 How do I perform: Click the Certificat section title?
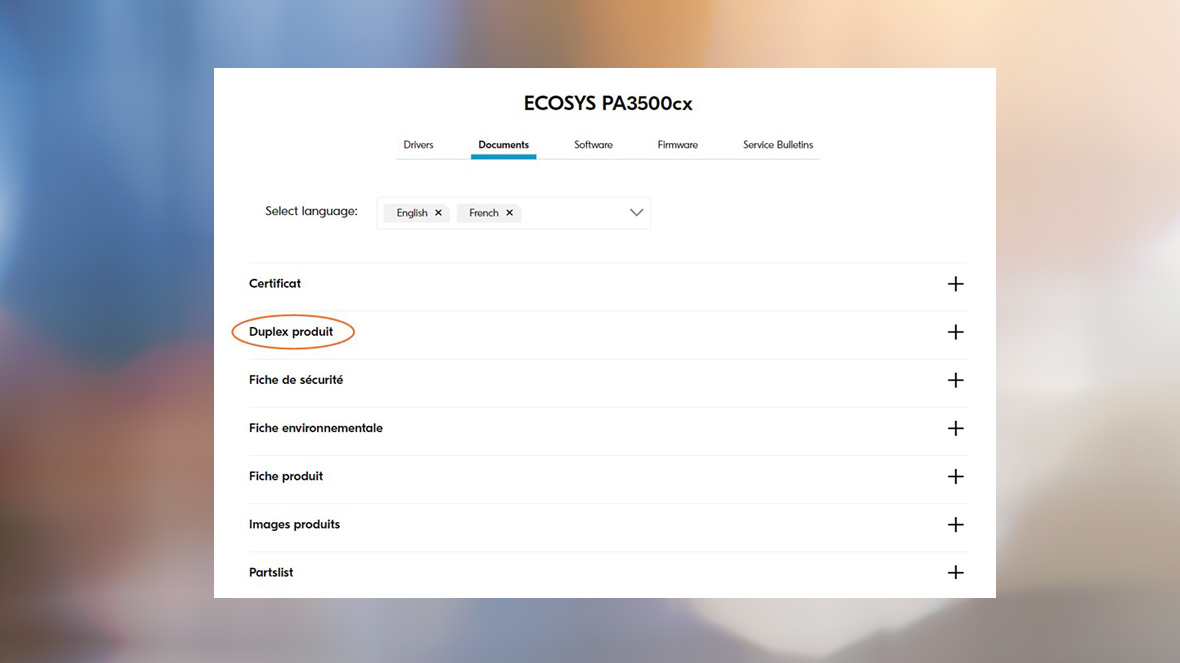tap(275, 284)
